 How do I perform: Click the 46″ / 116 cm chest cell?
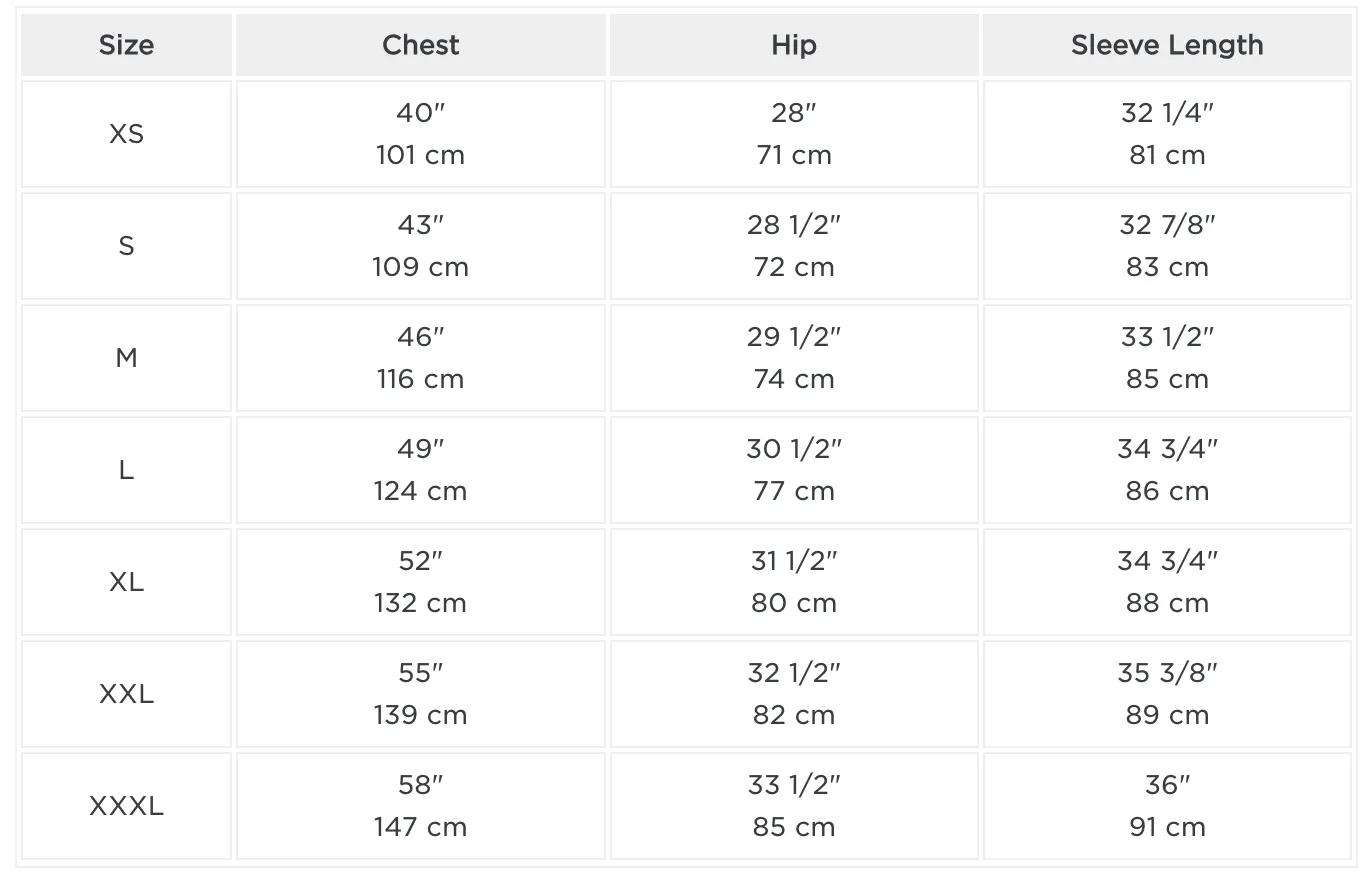pos(421,358)
